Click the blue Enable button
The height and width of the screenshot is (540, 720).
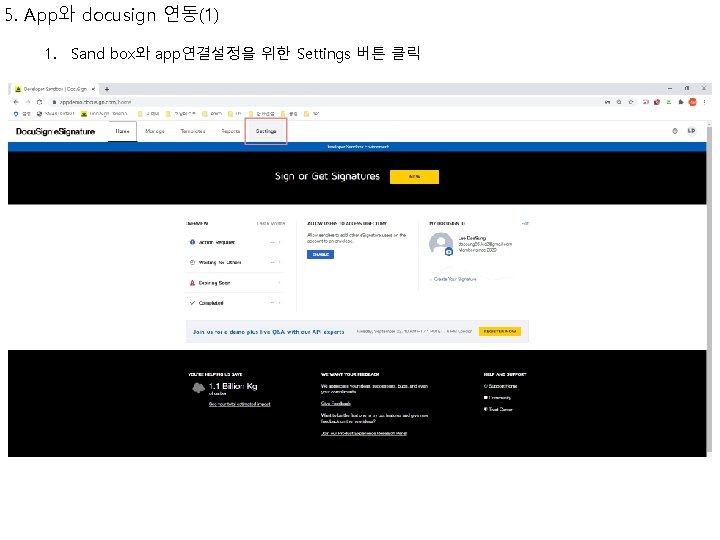(321, 254)
